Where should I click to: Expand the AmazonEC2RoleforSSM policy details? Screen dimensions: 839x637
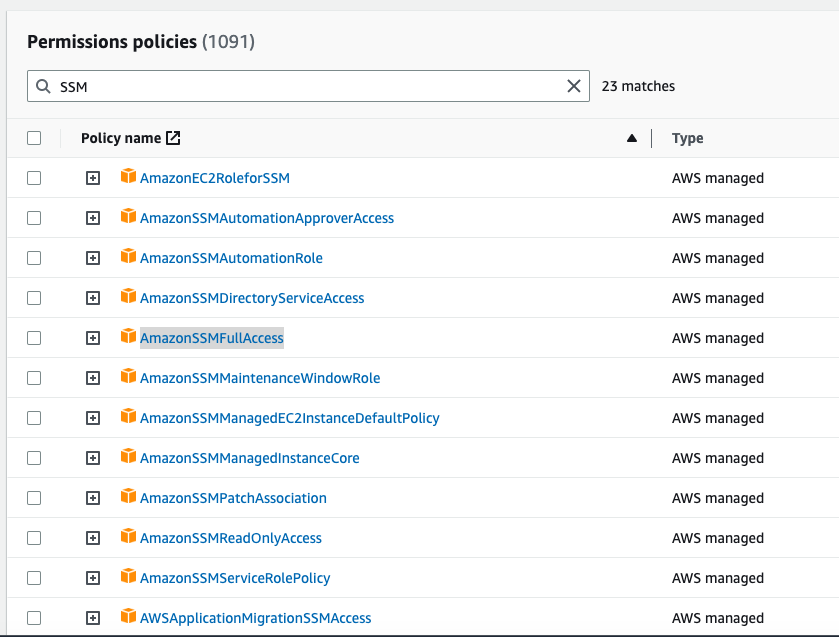(x=93, y=178)
